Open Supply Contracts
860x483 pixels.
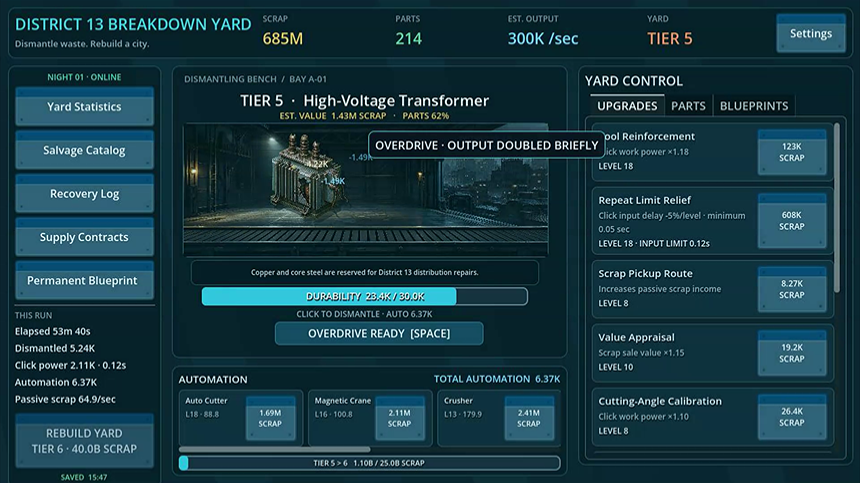coord(84,237)
